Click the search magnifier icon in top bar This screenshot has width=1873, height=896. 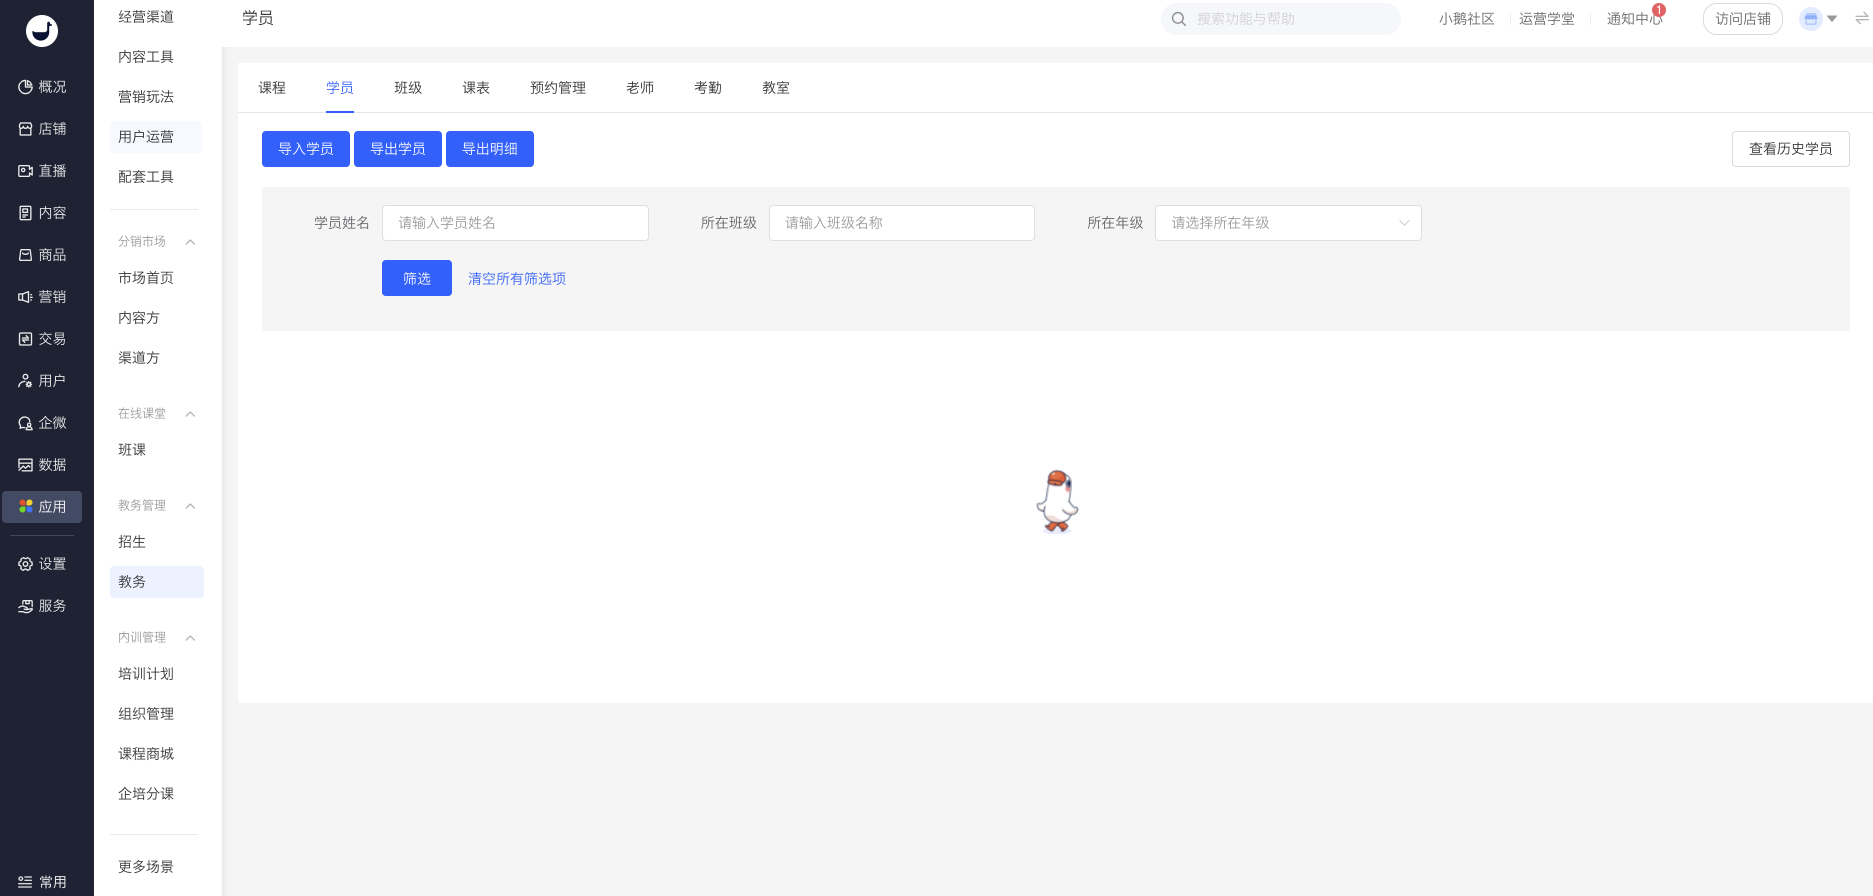coord(1179,19)
